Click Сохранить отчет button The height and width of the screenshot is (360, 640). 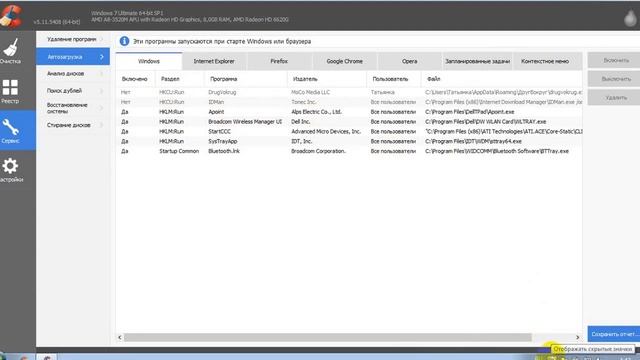pyautogui.click(x=614, y=334)
